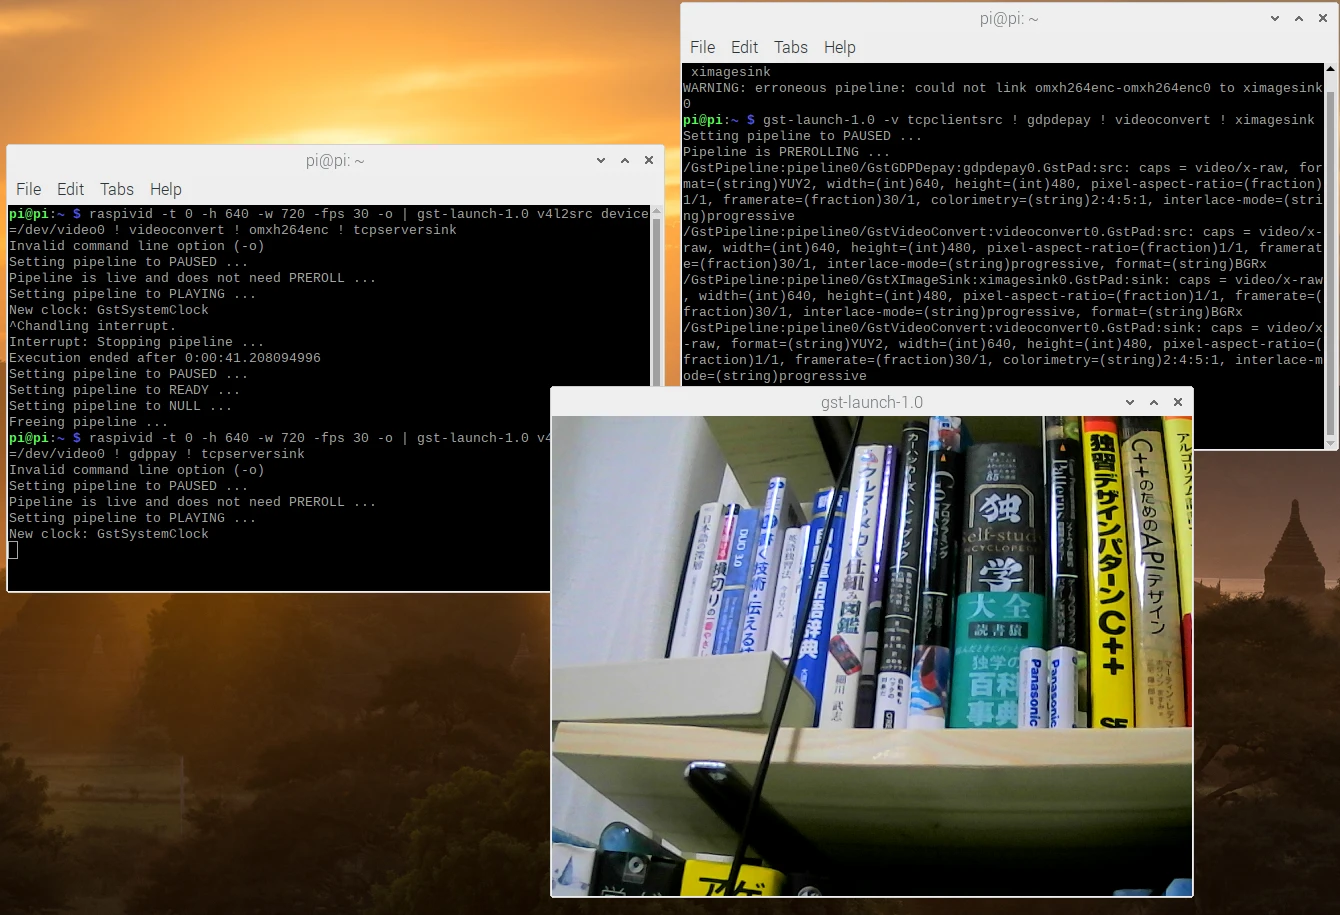1340x915 pixels.
Task: Maximize the left pi@pi terminal window
Action: pyautogui.click(x=624, y=159)
